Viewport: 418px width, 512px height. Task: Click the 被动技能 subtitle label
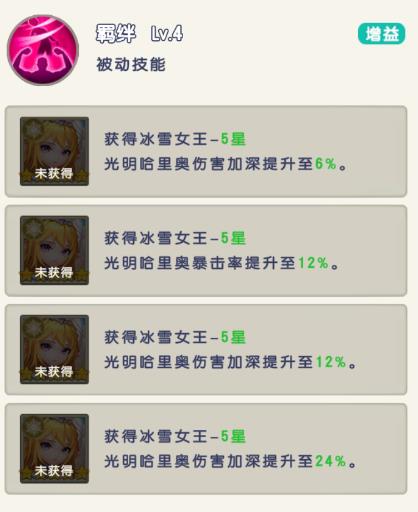[x=131, y=64]
